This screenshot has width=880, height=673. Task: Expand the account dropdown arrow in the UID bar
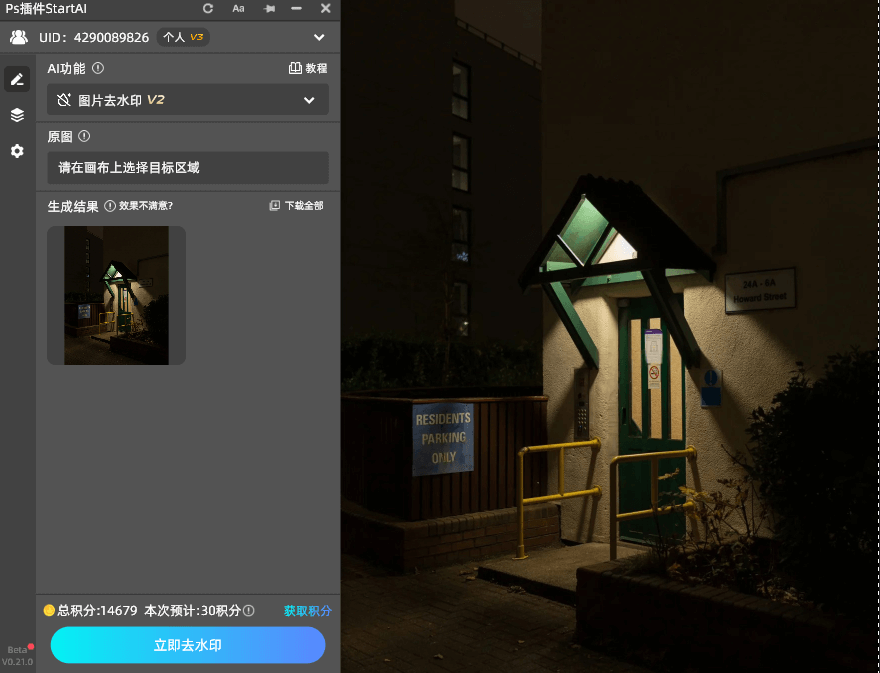pos(319,37)
